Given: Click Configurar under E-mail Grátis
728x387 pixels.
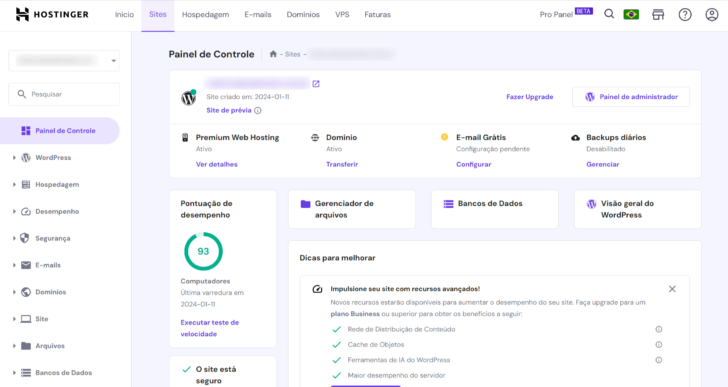Looking at the screenshot, I should [x=474, y=164].
